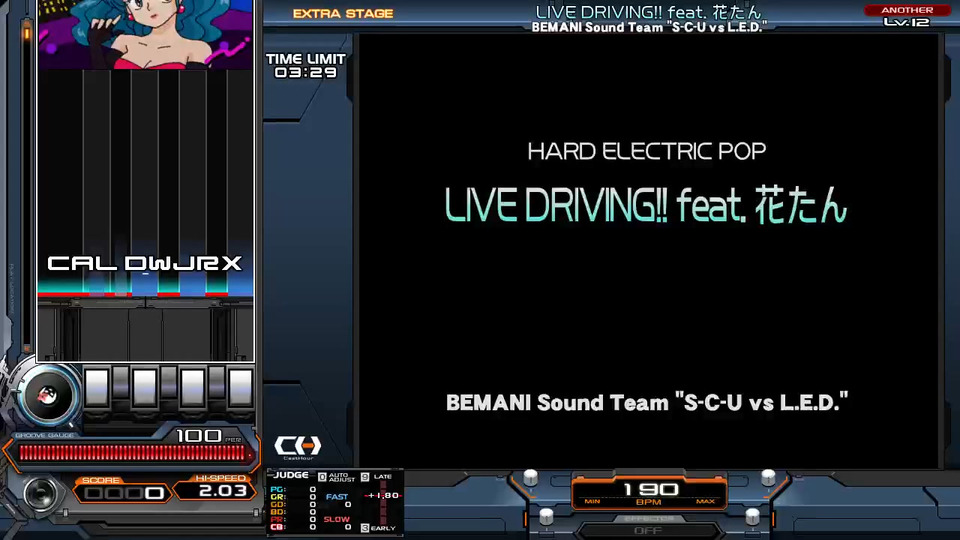Click the header artist name text
Image resolution: width=960 pixels, height=540 pixels.
pyautogui.click(x=649, y=27)
